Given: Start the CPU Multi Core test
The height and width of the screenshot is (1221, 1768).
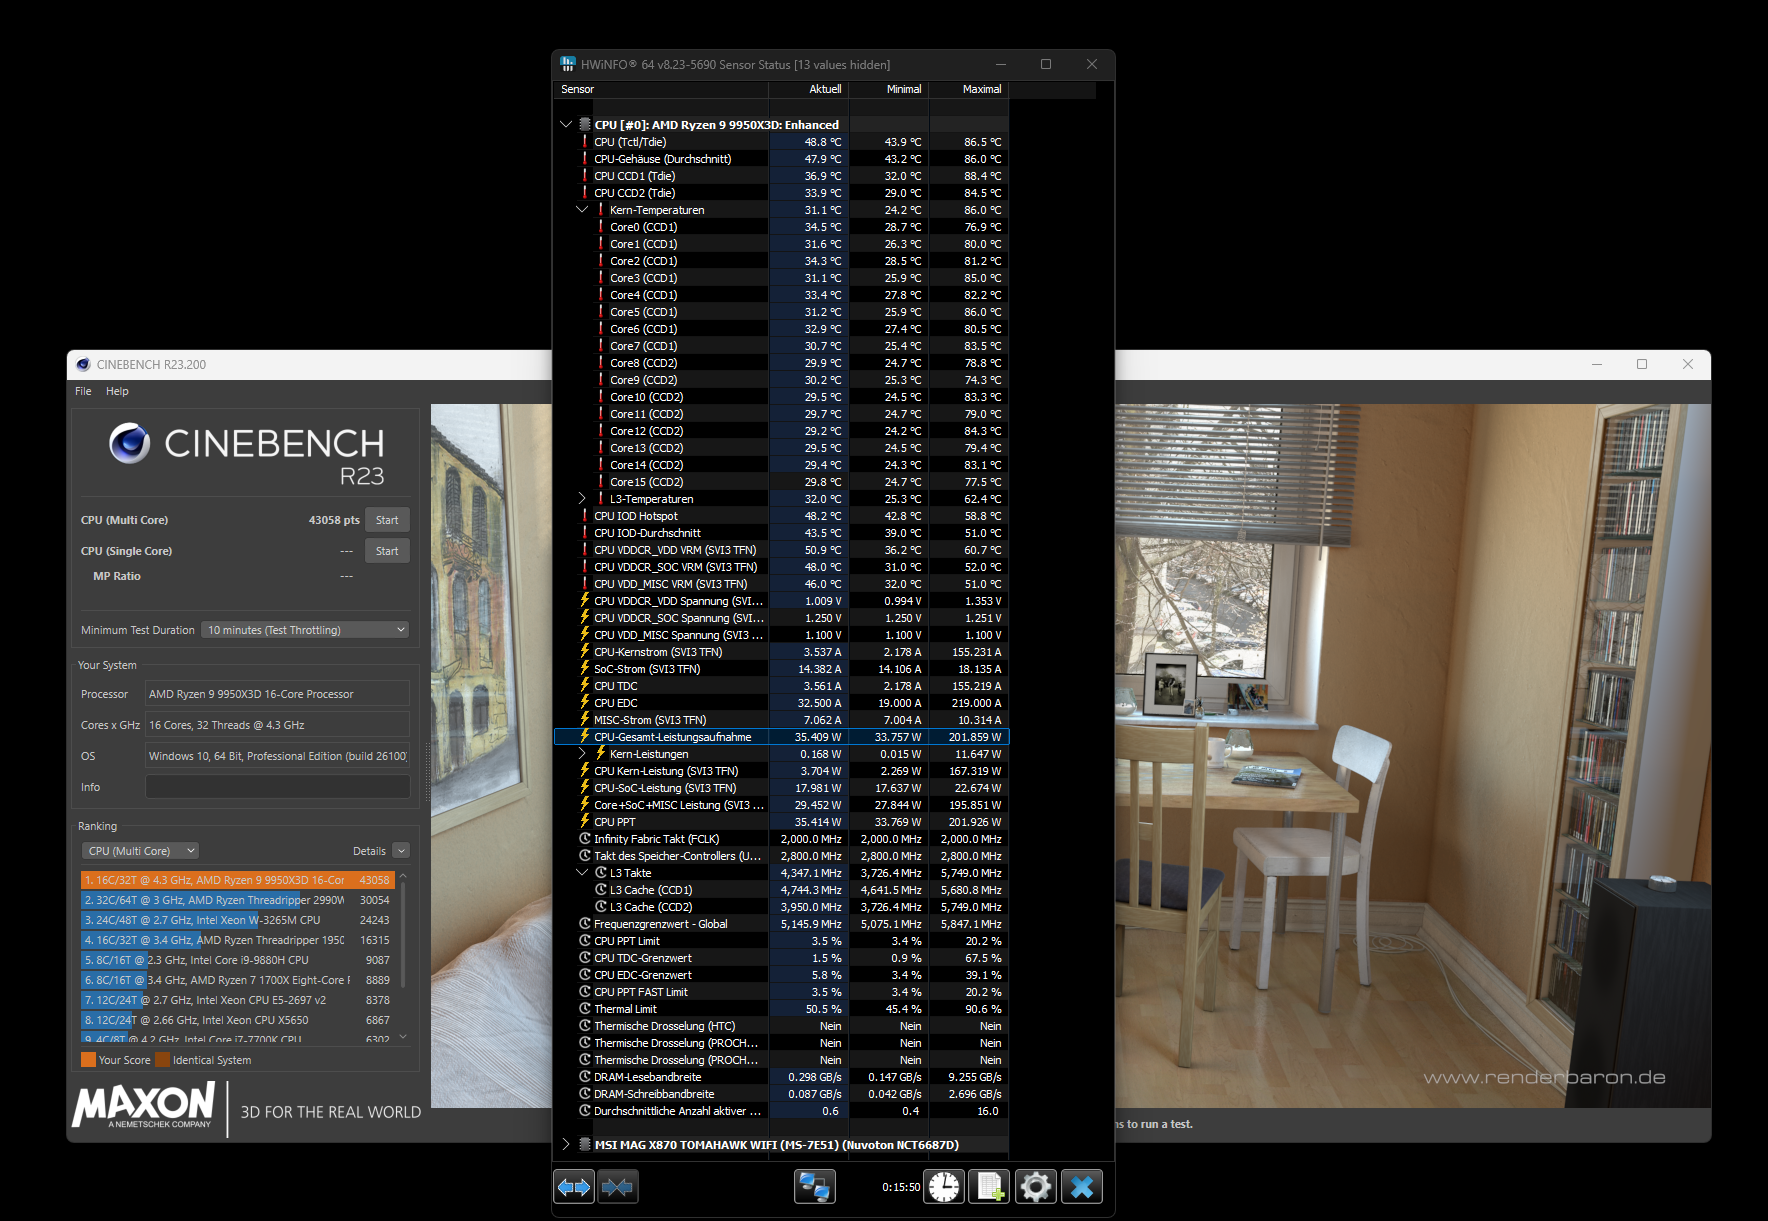Looking at the screenshot, I should 387,520.
